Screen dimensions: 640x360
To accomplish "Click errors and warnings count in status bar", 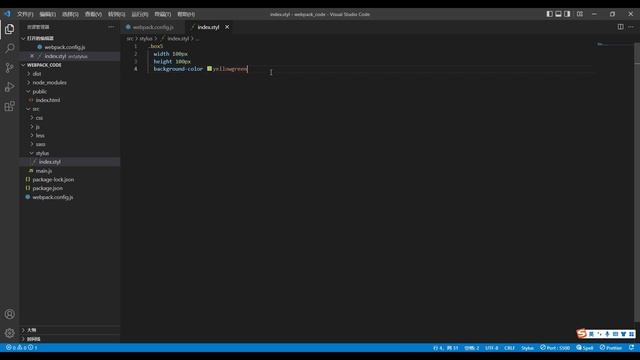I will 22,348.
